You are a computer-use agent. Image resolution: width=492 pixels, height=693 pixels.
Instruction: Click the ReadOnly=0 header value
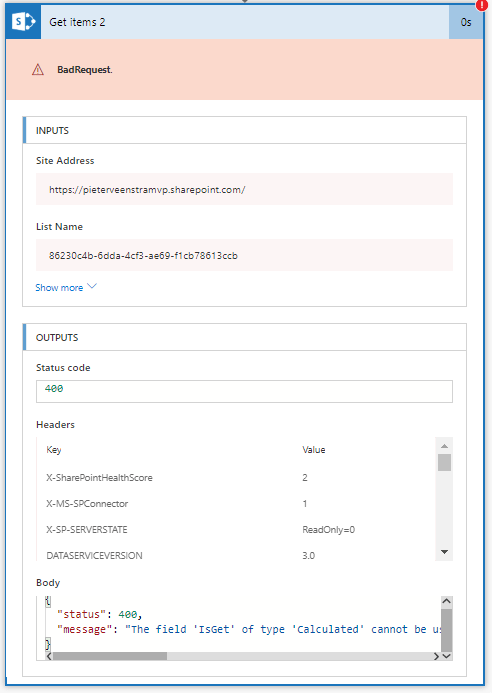tap(328, 529)
